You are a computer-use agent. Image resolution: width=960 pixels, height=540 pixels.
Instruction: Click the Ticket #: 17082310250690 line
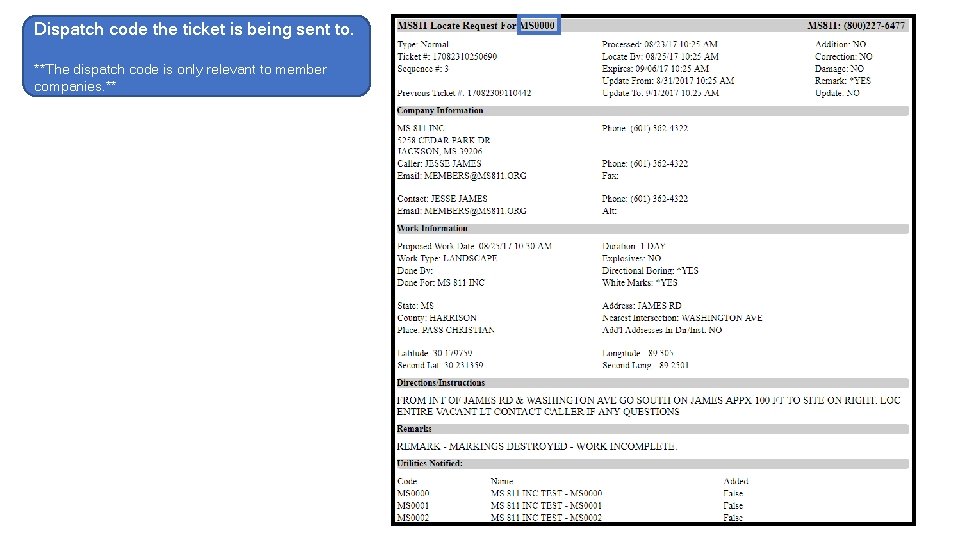(x=447, y=56)
